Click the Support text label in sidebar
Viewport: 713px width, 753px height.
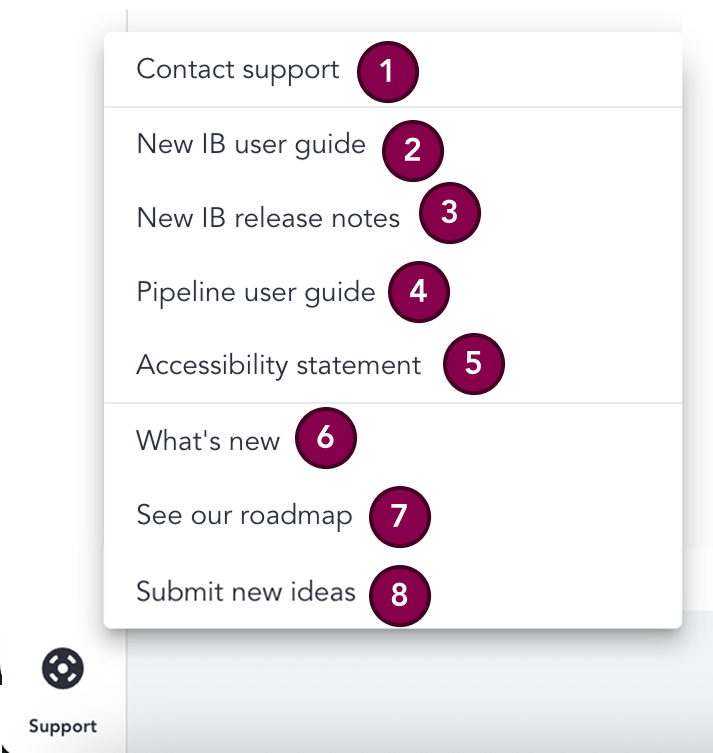tap(62, 727)
